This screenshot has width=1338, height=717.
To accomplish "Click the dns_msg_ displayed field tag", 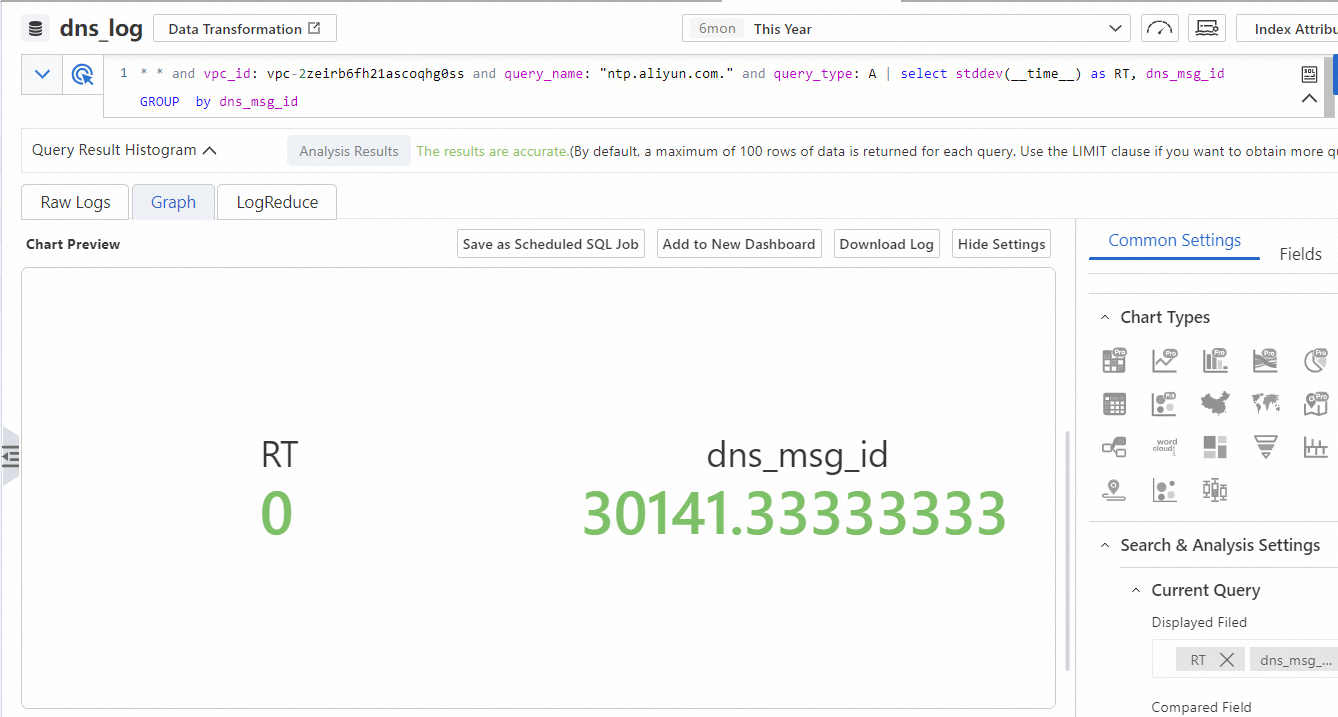I will (1294, 660).
